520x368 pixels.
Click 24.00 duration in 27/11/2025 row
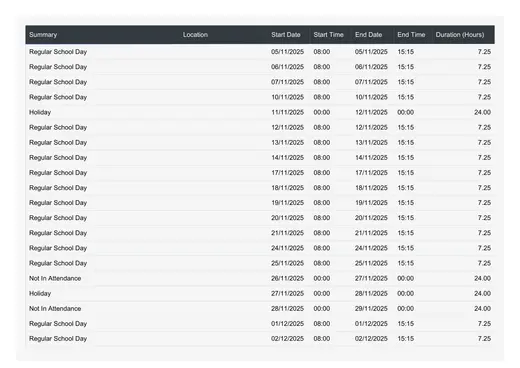(x=482, y=293)
